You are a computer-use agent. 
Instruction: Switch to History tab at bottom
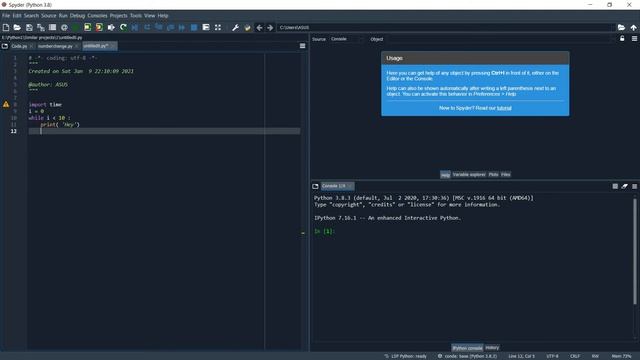click(x=492, y=348)
